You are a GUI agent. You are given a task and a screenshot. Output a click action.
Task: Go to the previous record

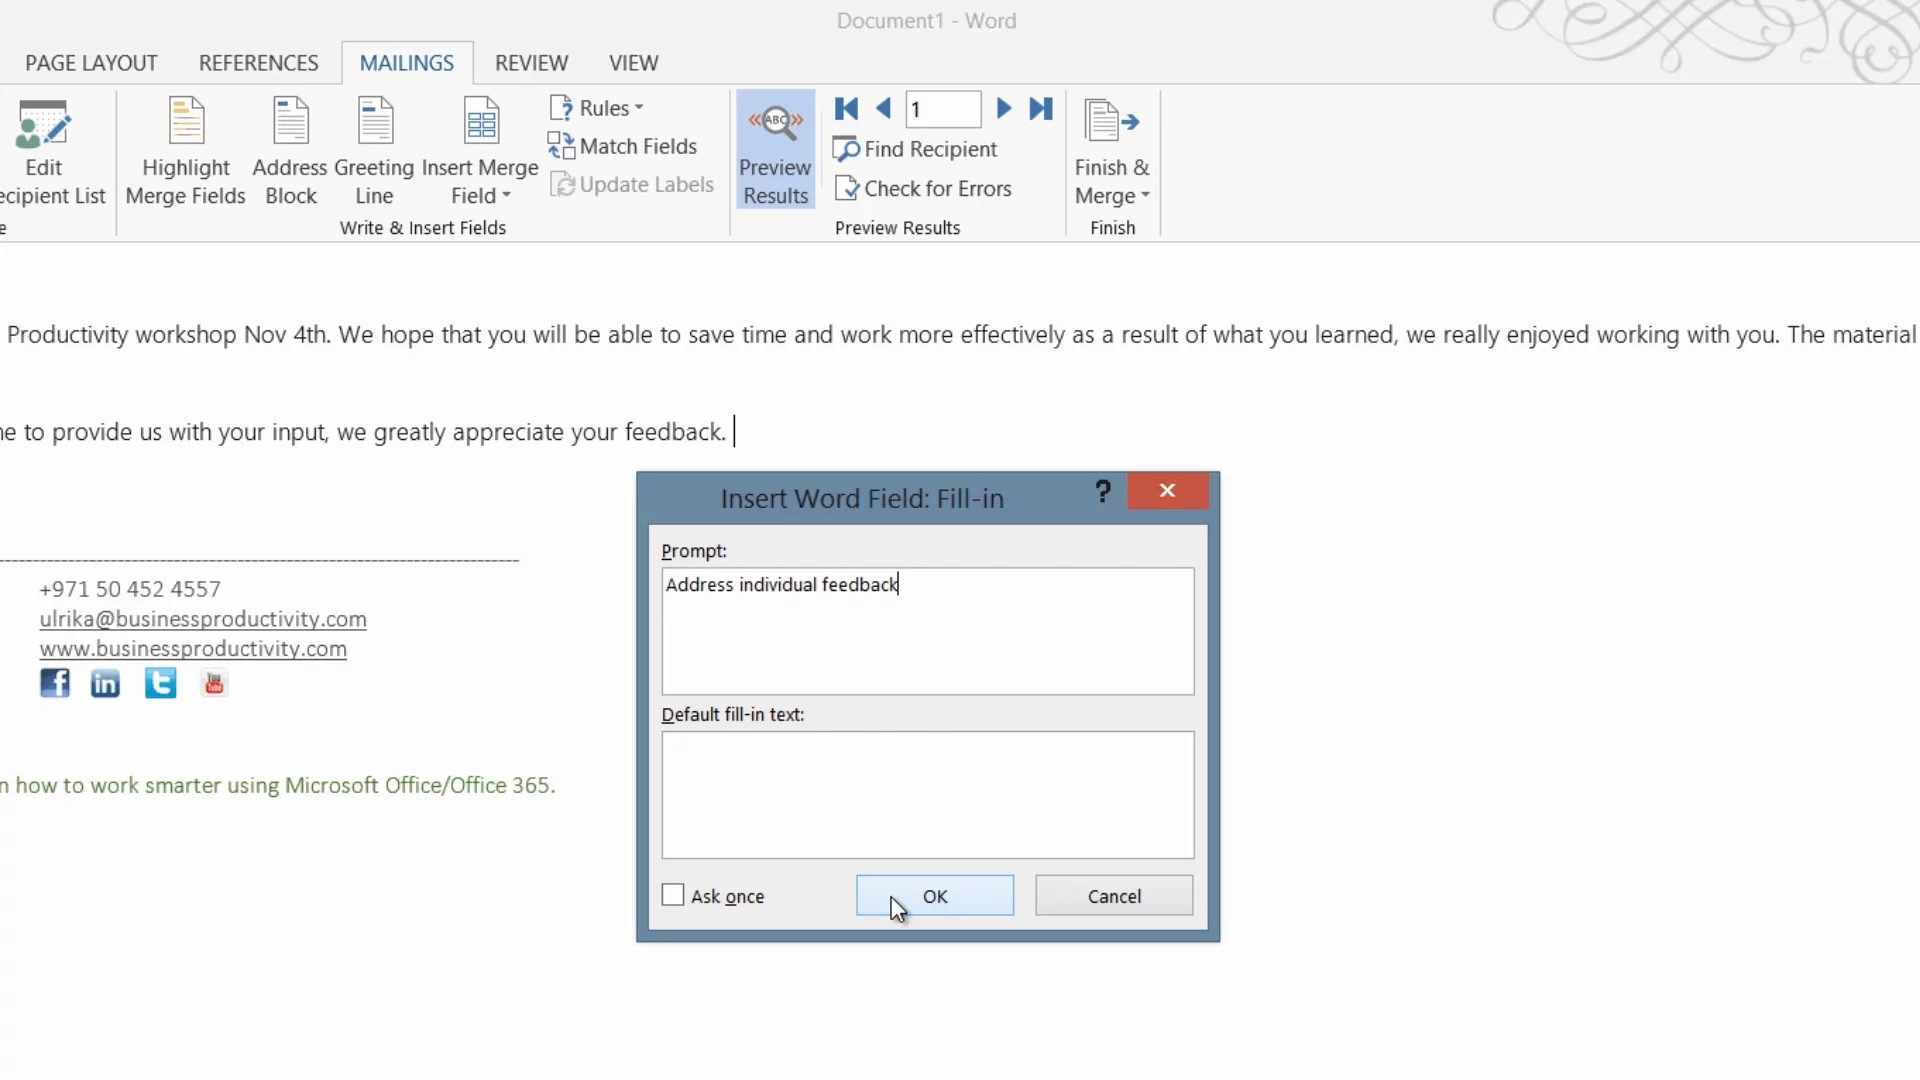coord(883,109)
